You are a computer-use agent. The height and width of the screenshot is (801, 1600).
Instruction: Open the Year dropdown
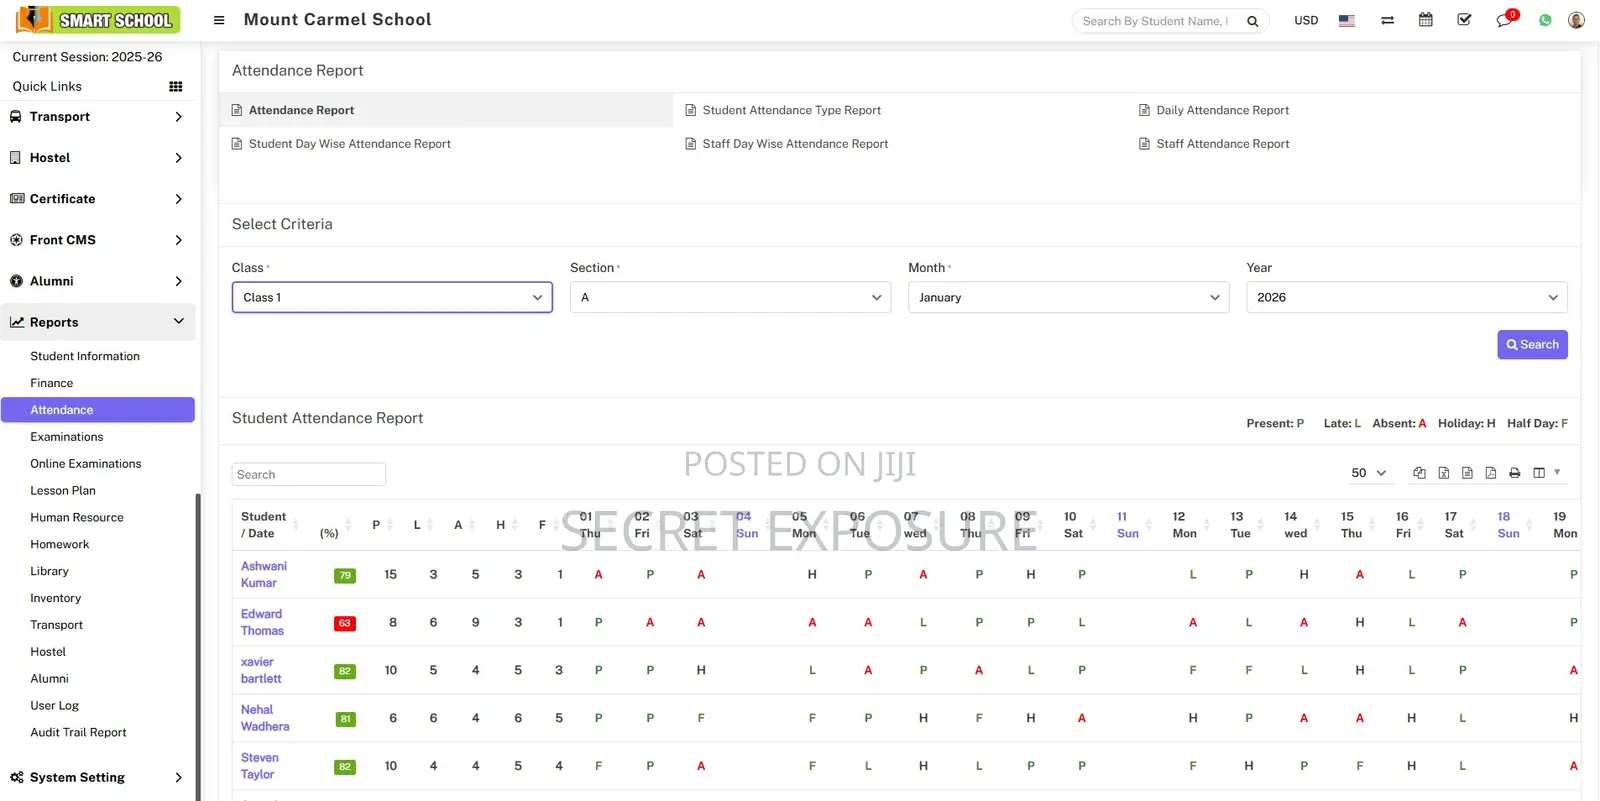(1406, 297)
